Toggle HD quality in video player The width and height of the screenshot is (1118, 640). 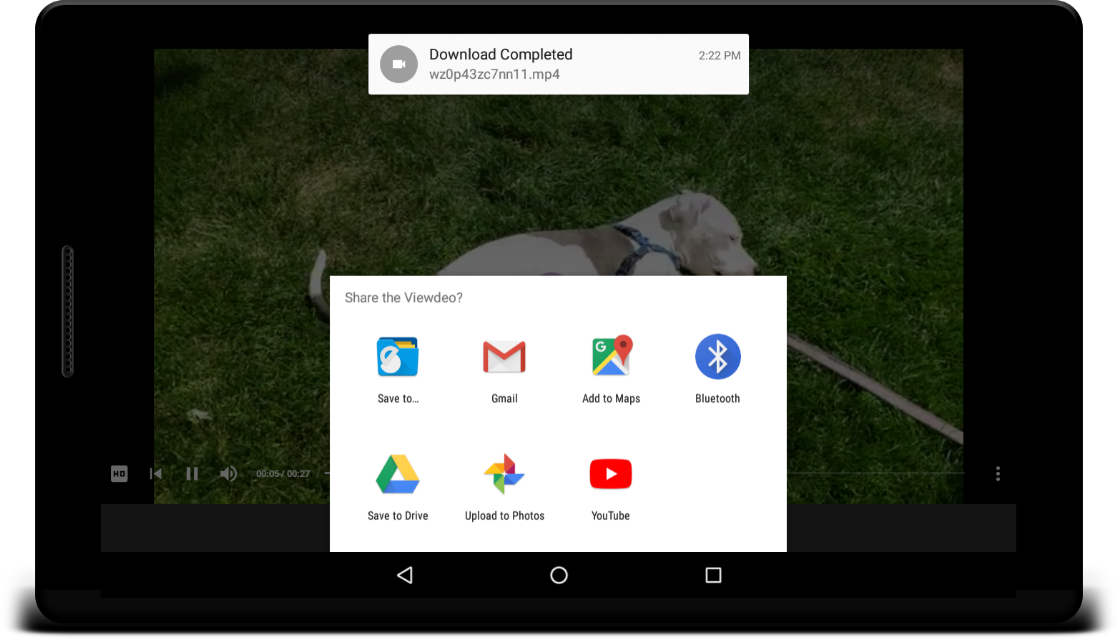(x=119, y=474)
